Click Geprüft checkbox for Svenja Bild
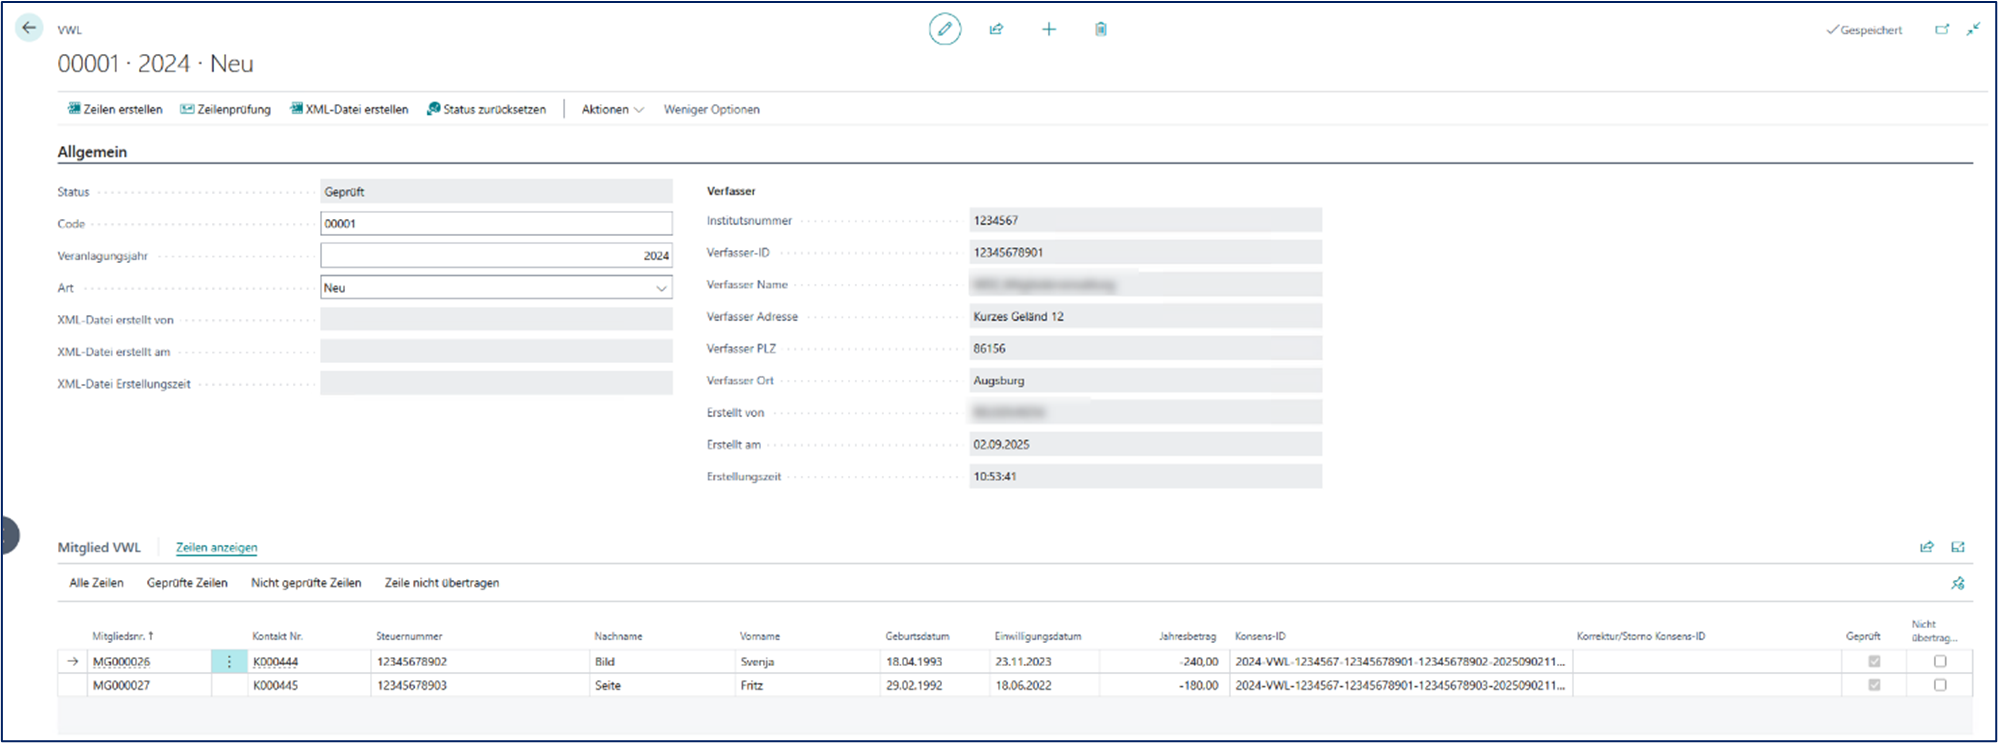The height and width of the screenshot is (743, 1998). (x=1874, y=661)
